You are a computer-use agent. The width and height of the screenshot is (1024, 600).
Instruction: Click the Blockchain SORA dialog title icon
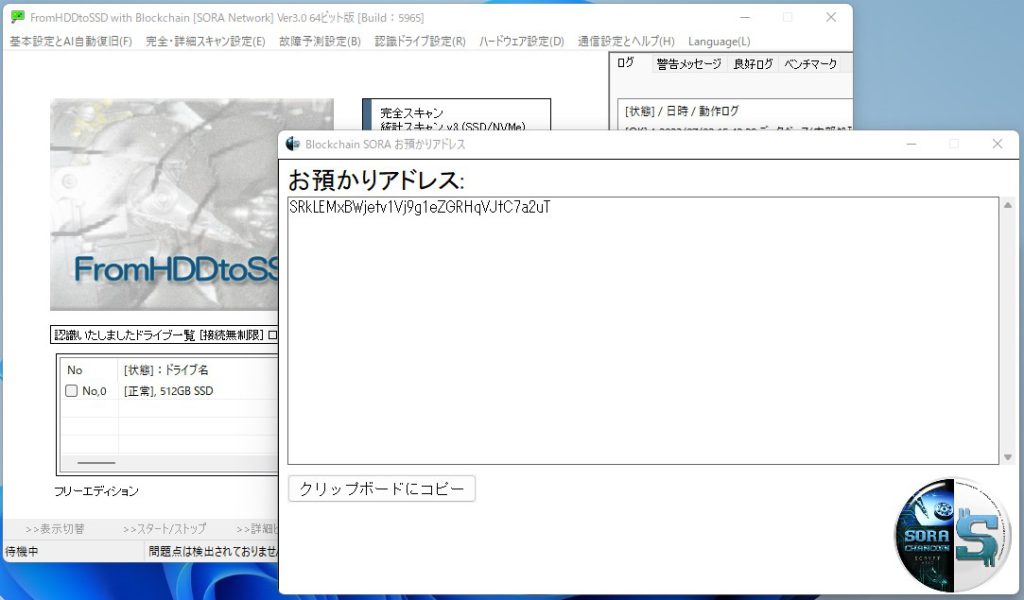[x=293, y=144]
